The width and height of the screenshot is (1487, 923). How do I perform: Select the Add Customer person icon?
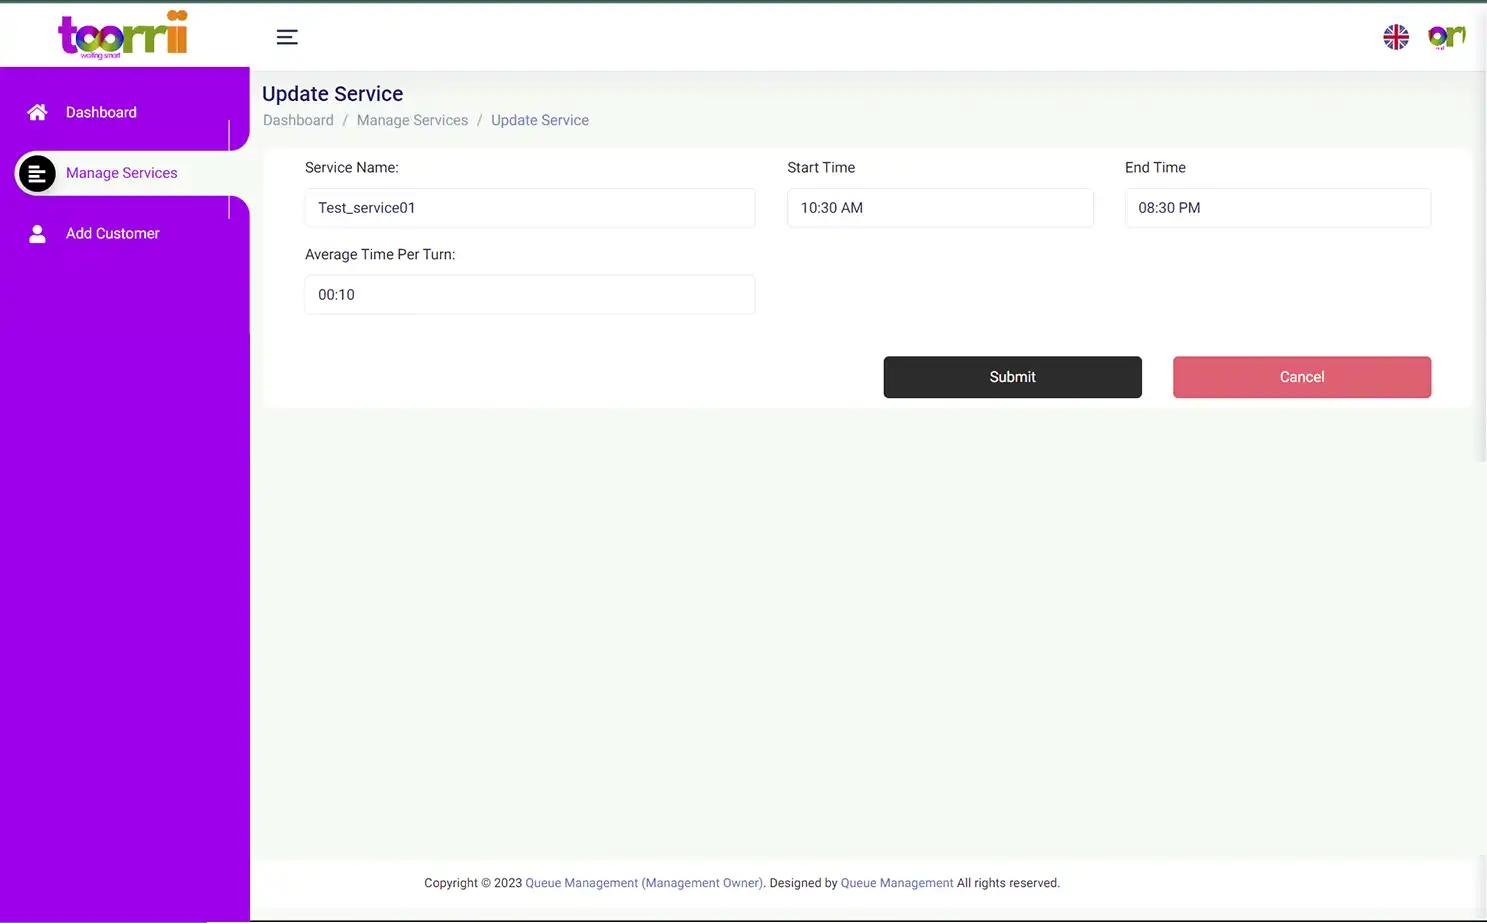coord(37,233)
